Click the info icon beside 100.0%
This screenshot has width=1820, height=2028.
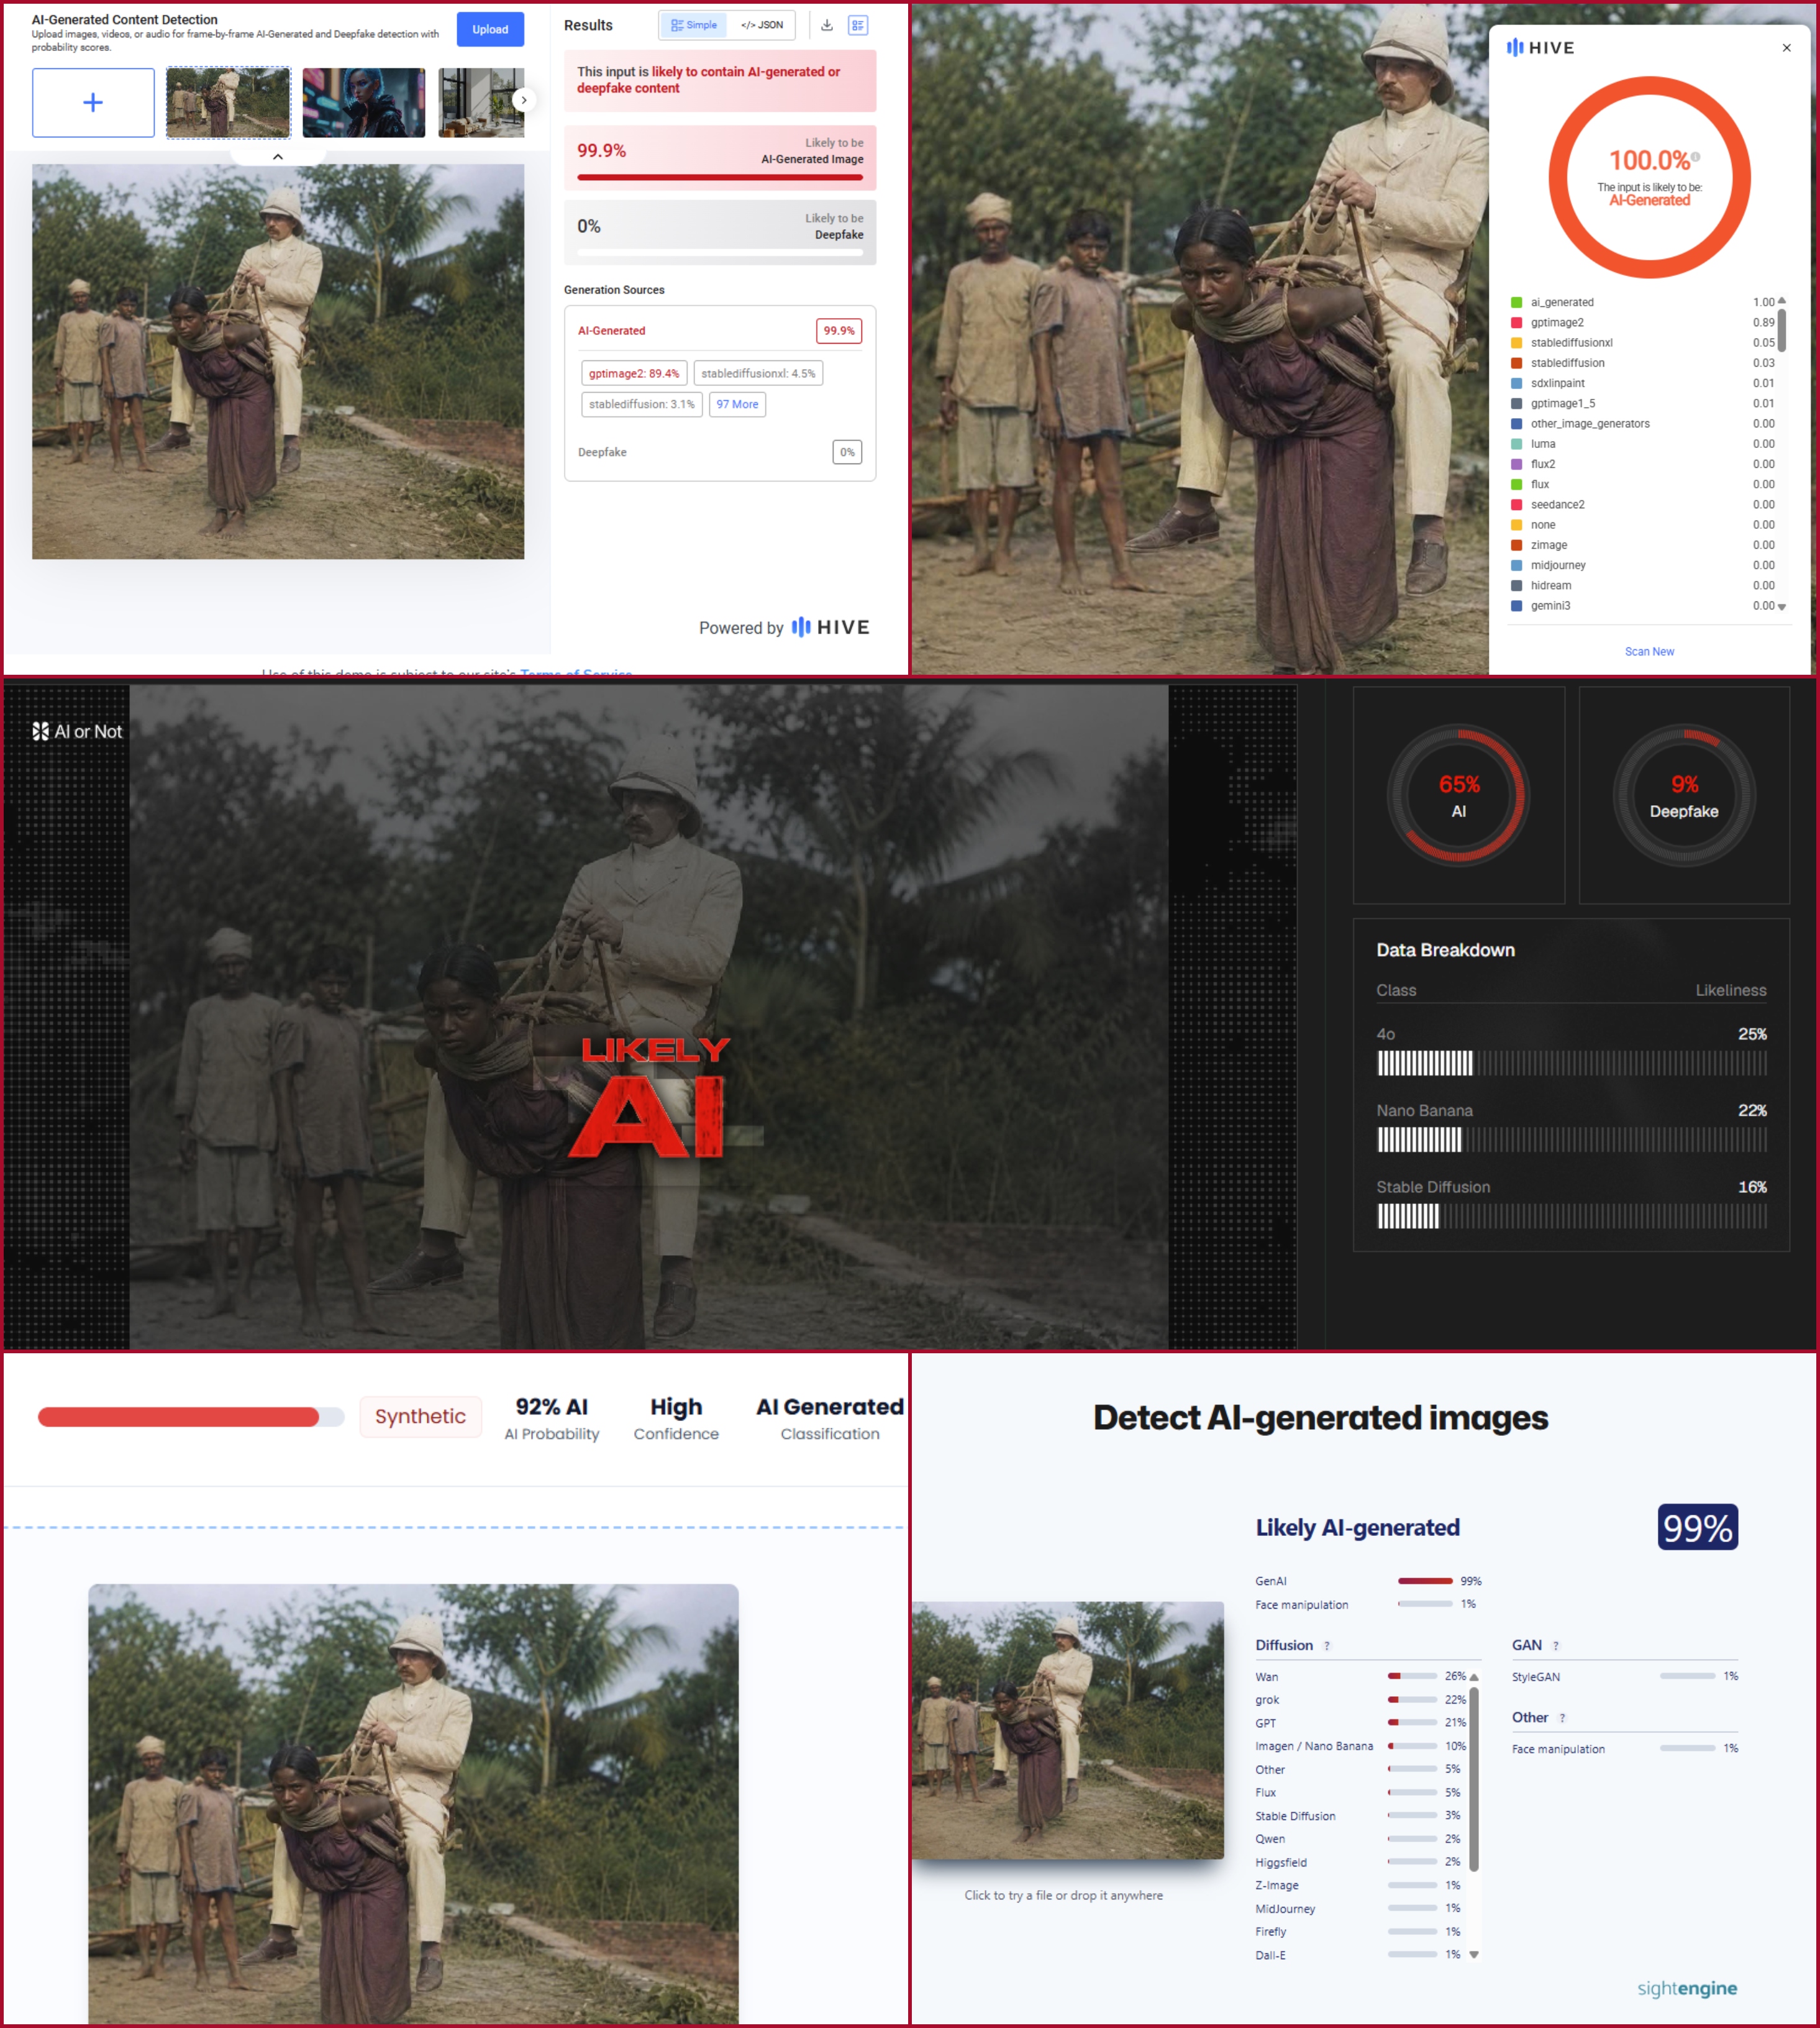pyautogui.click(x=1696, y=157)
